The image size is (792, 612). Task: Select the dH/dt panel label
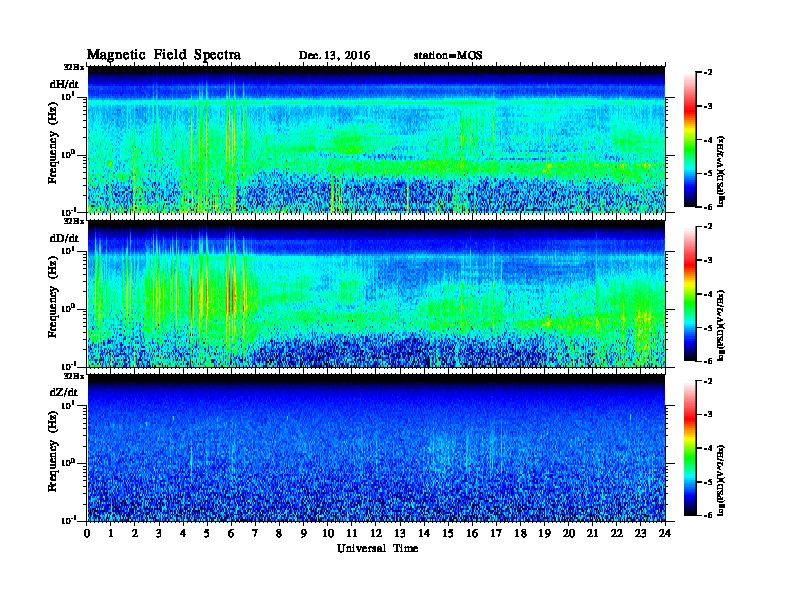(x=64, y=84)
